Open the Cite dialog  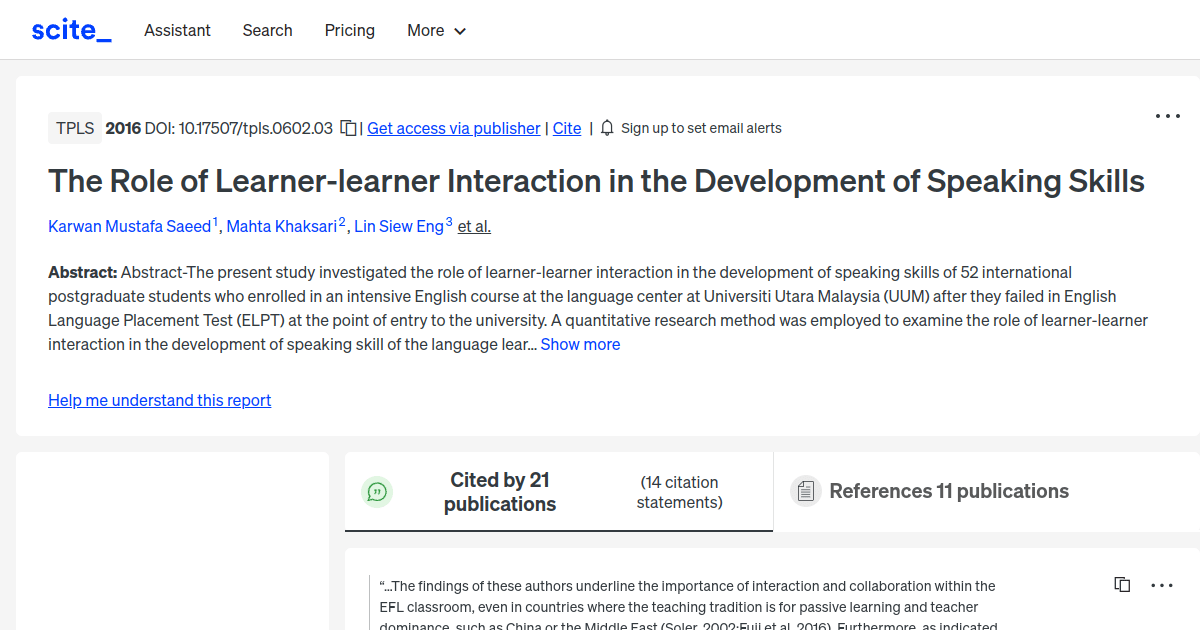point(567,128)
